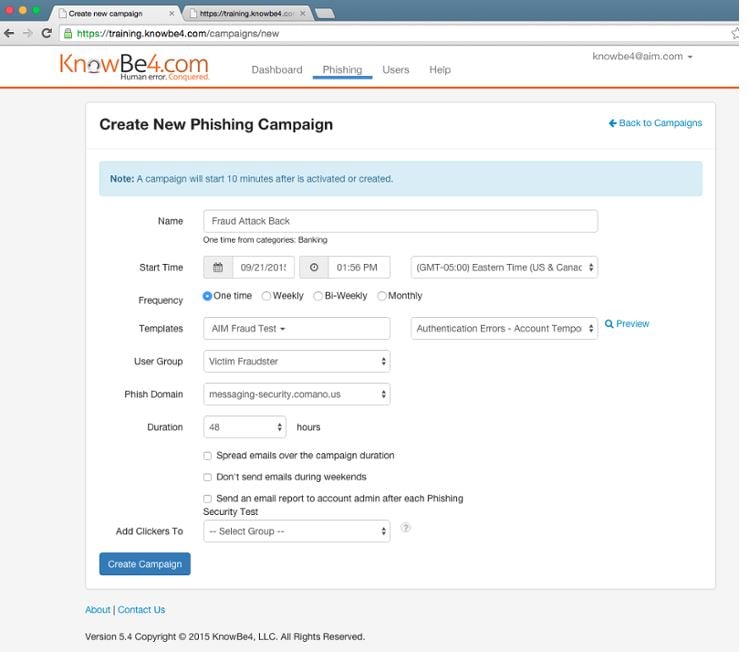Click the Create Campaign button
This screenshot has width=748, height=663.
tap(145, 564)
